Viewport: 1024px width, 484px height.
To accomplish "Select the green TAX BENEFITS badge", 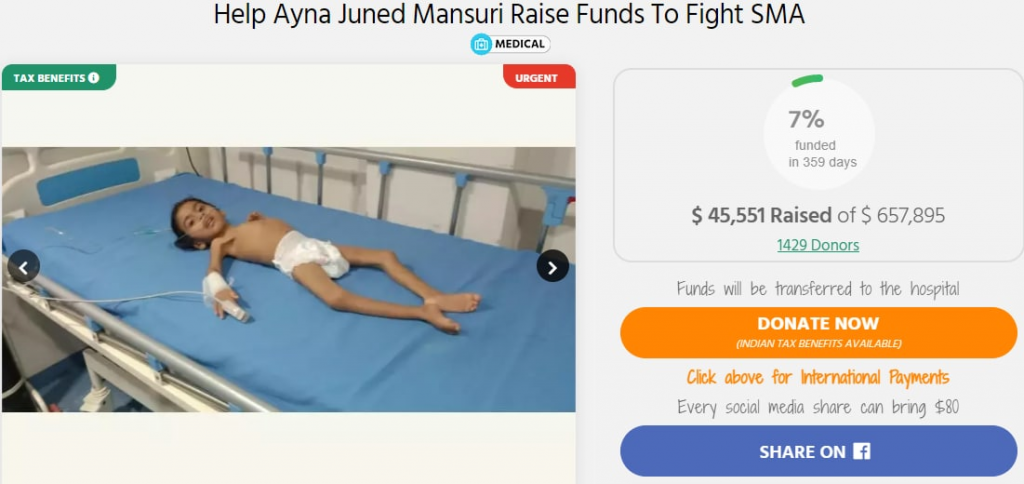I will [x=59, y=77].
